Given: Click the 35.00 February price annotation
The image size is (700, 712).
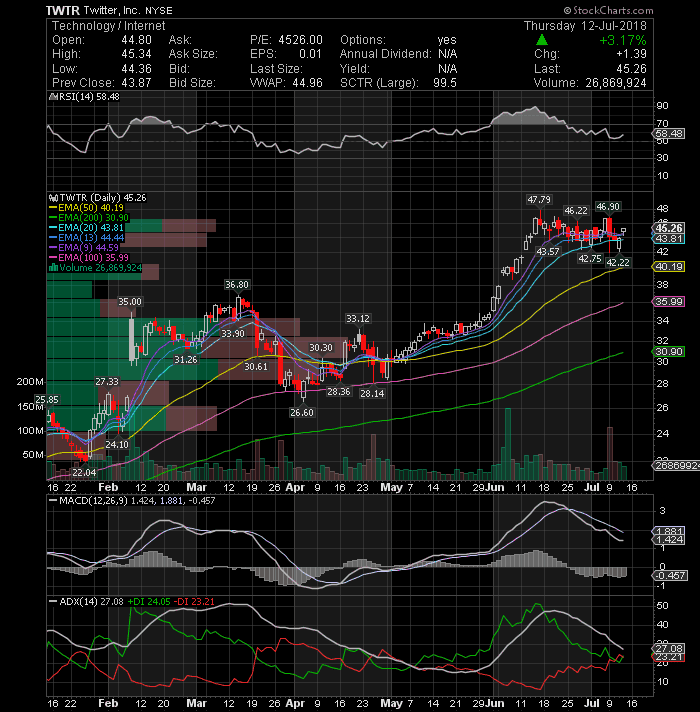Looking at the screenshot, I should click(x=130, y=302).
